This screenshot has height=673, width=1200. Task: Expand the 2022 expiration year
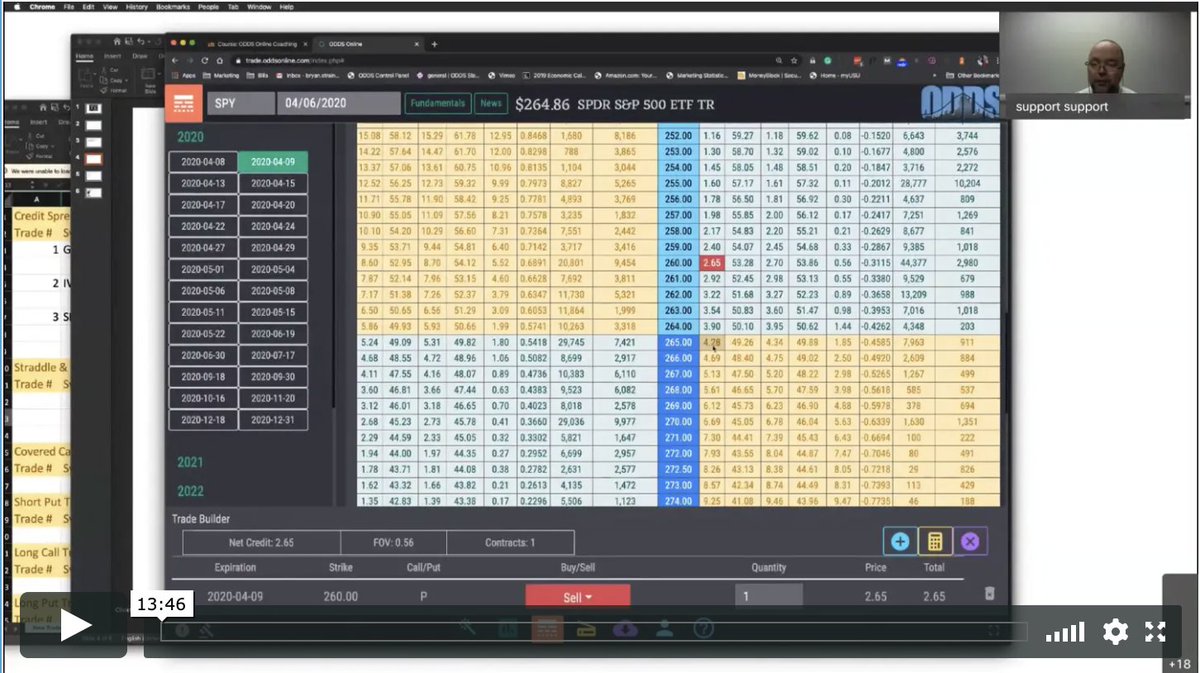[x=190, y=491]
